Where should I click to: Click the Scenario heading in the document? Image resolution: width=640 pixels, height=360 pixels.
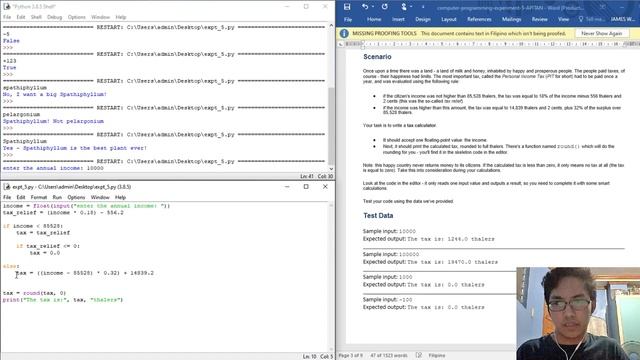point(377,57)
